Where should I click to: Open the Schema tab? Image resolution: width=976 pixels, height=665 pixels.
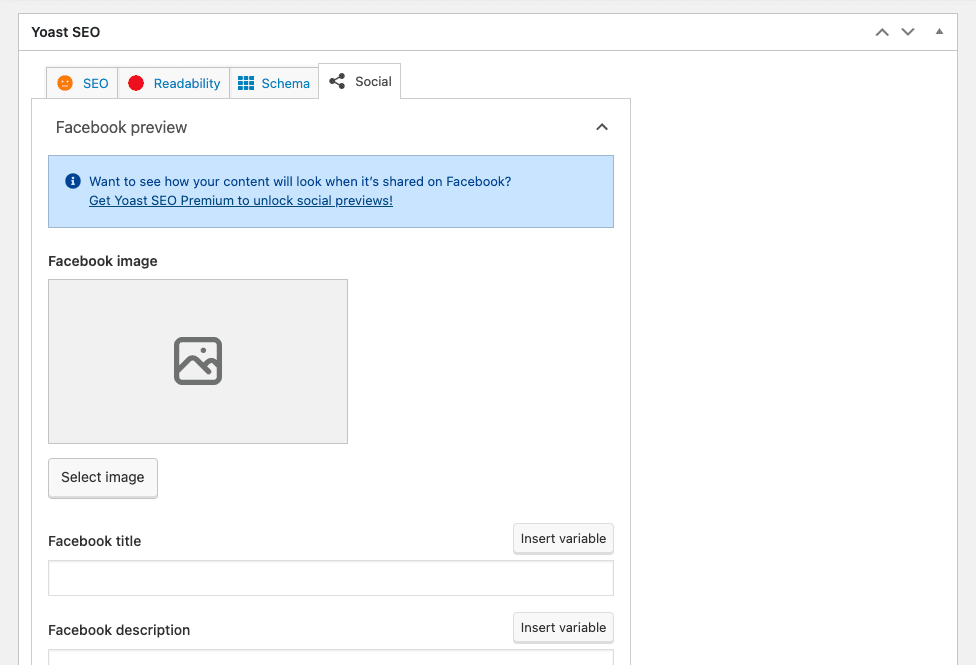[x=274, y=83]
